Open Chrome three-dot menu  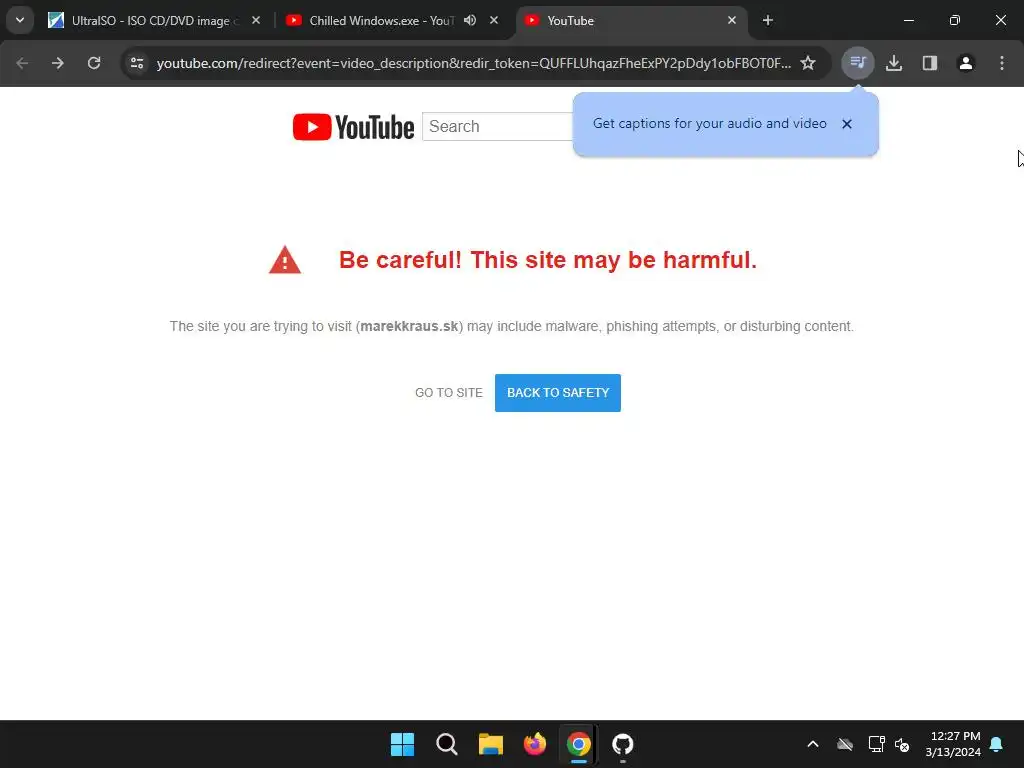1002,63
